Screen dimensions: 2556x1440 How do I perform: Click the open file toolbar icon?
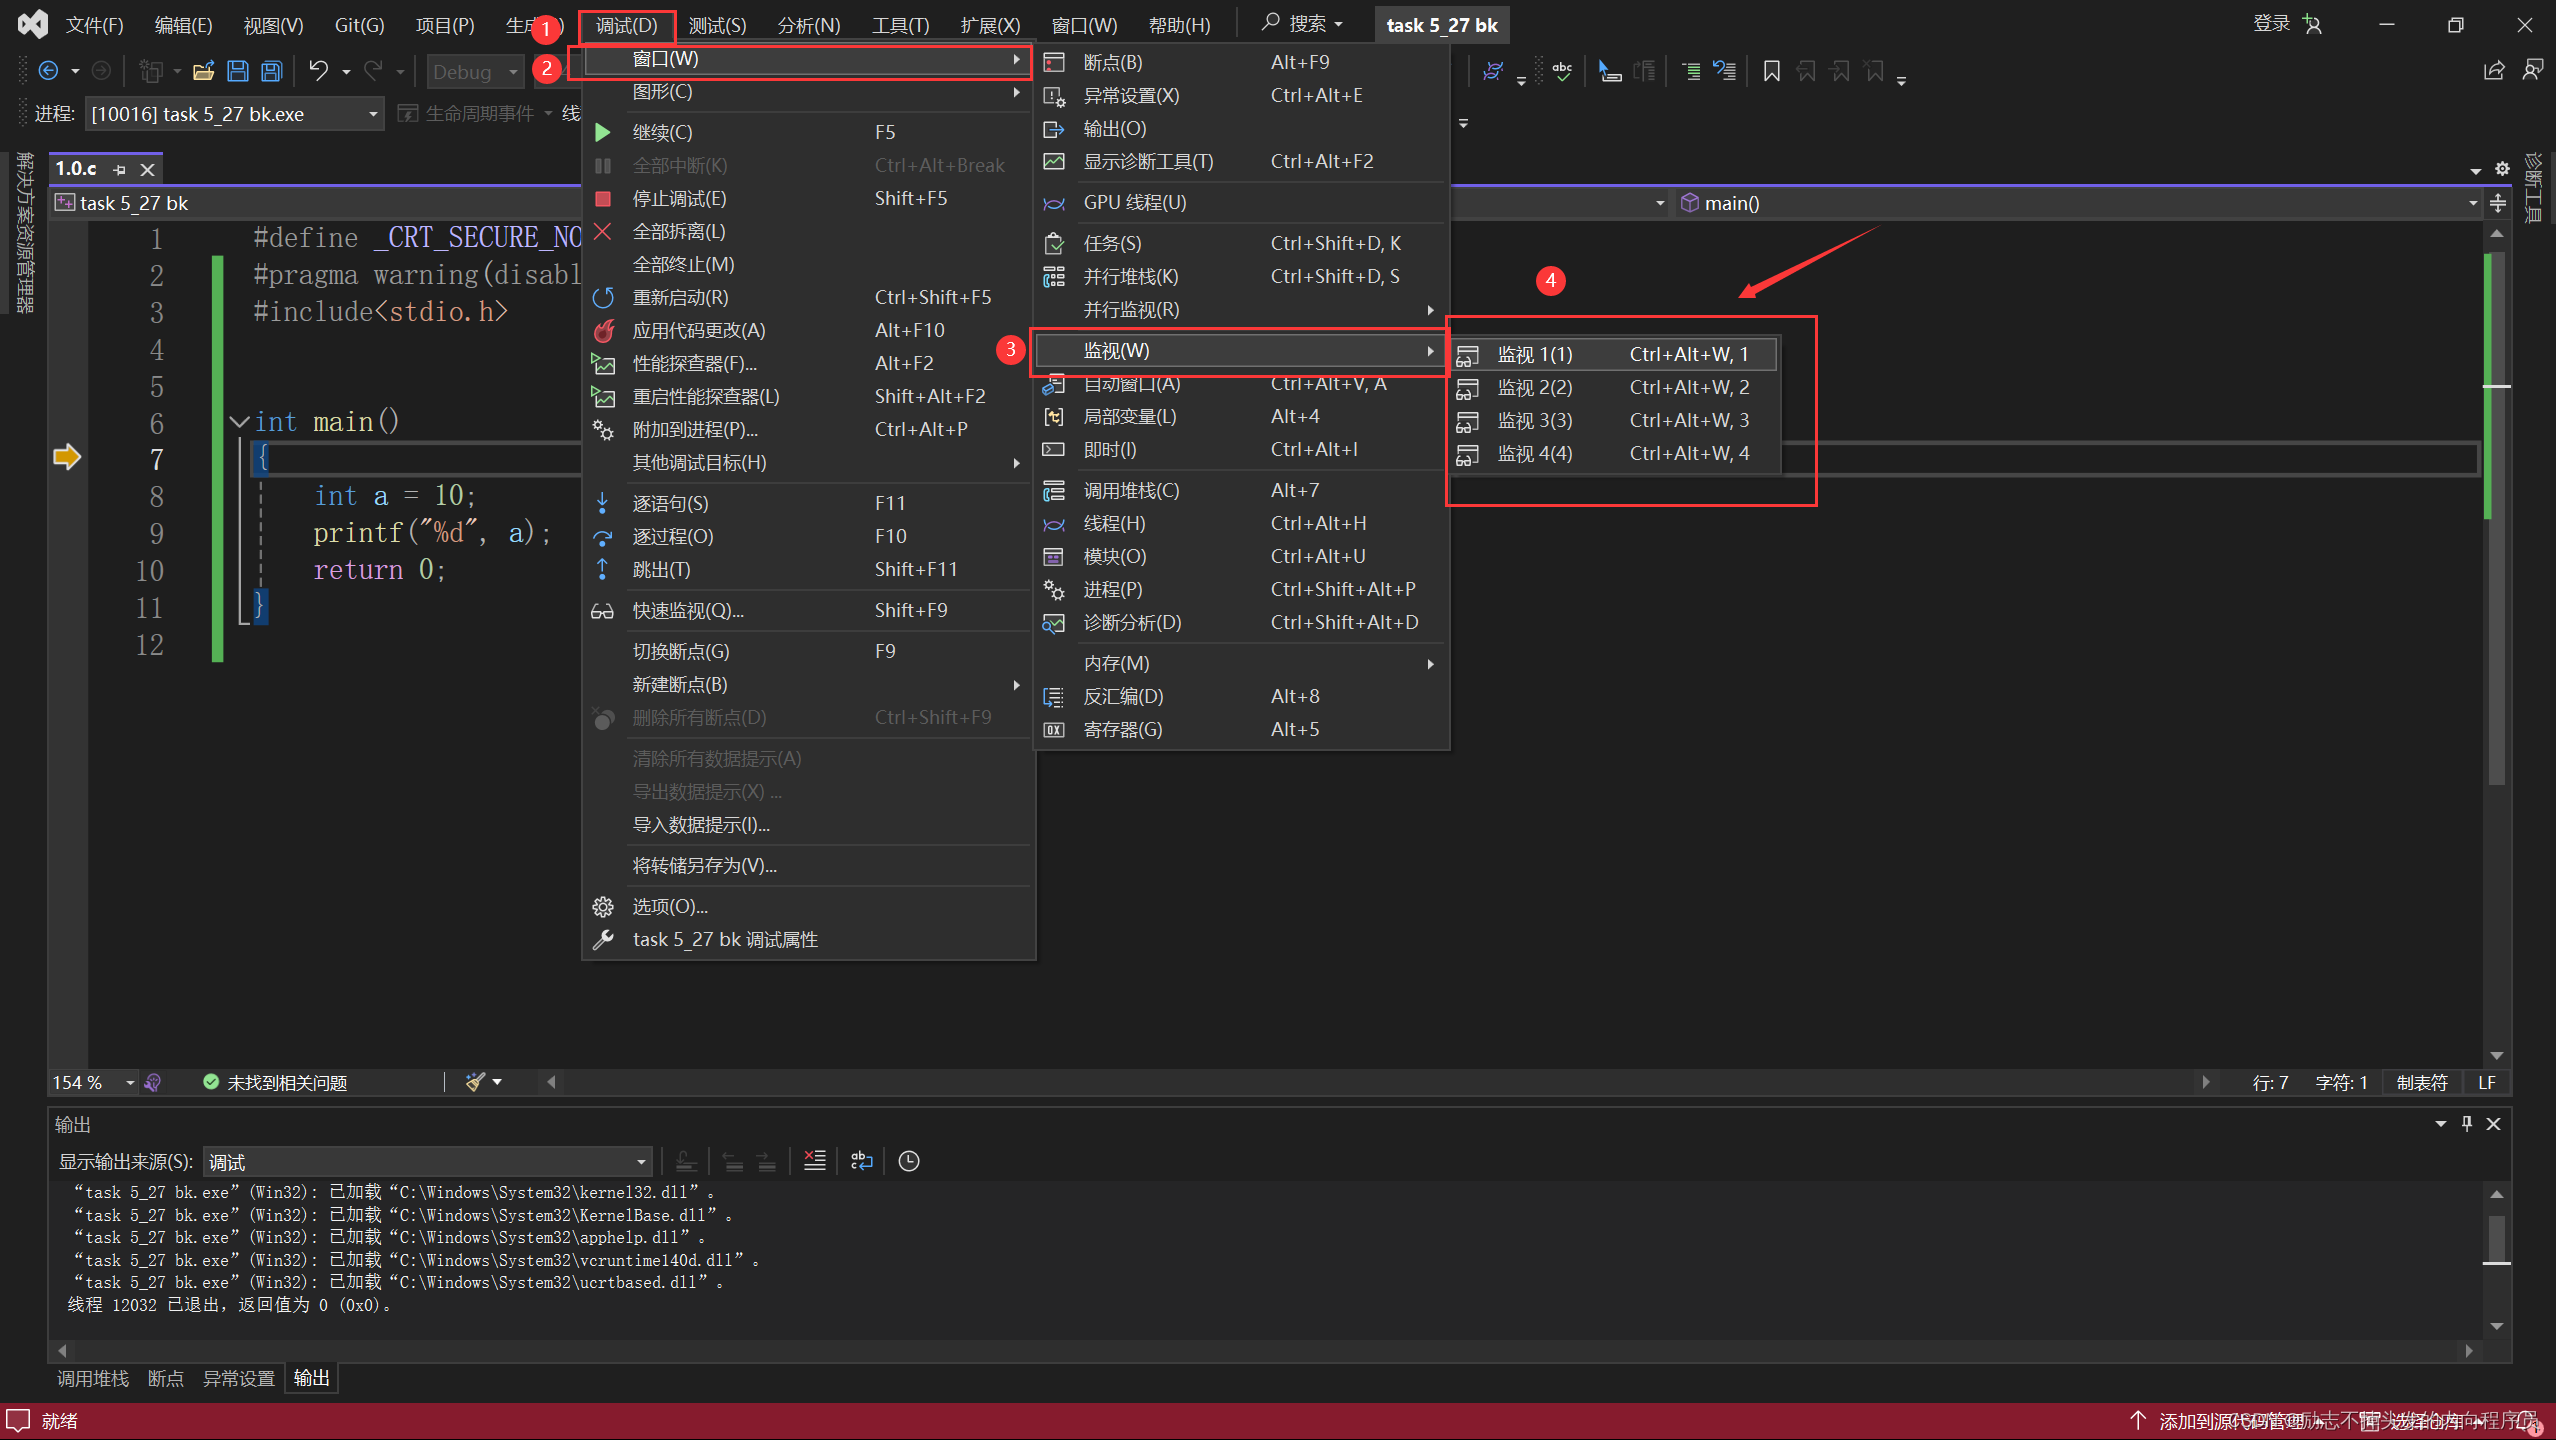point(203,71)
